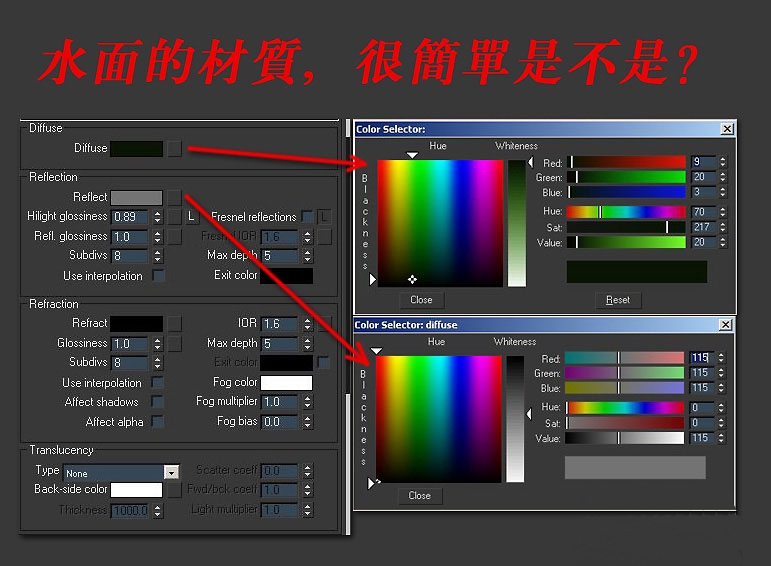Click the Back-side color map button
This screenshot has height=566, width=771.
click(174, 490)
